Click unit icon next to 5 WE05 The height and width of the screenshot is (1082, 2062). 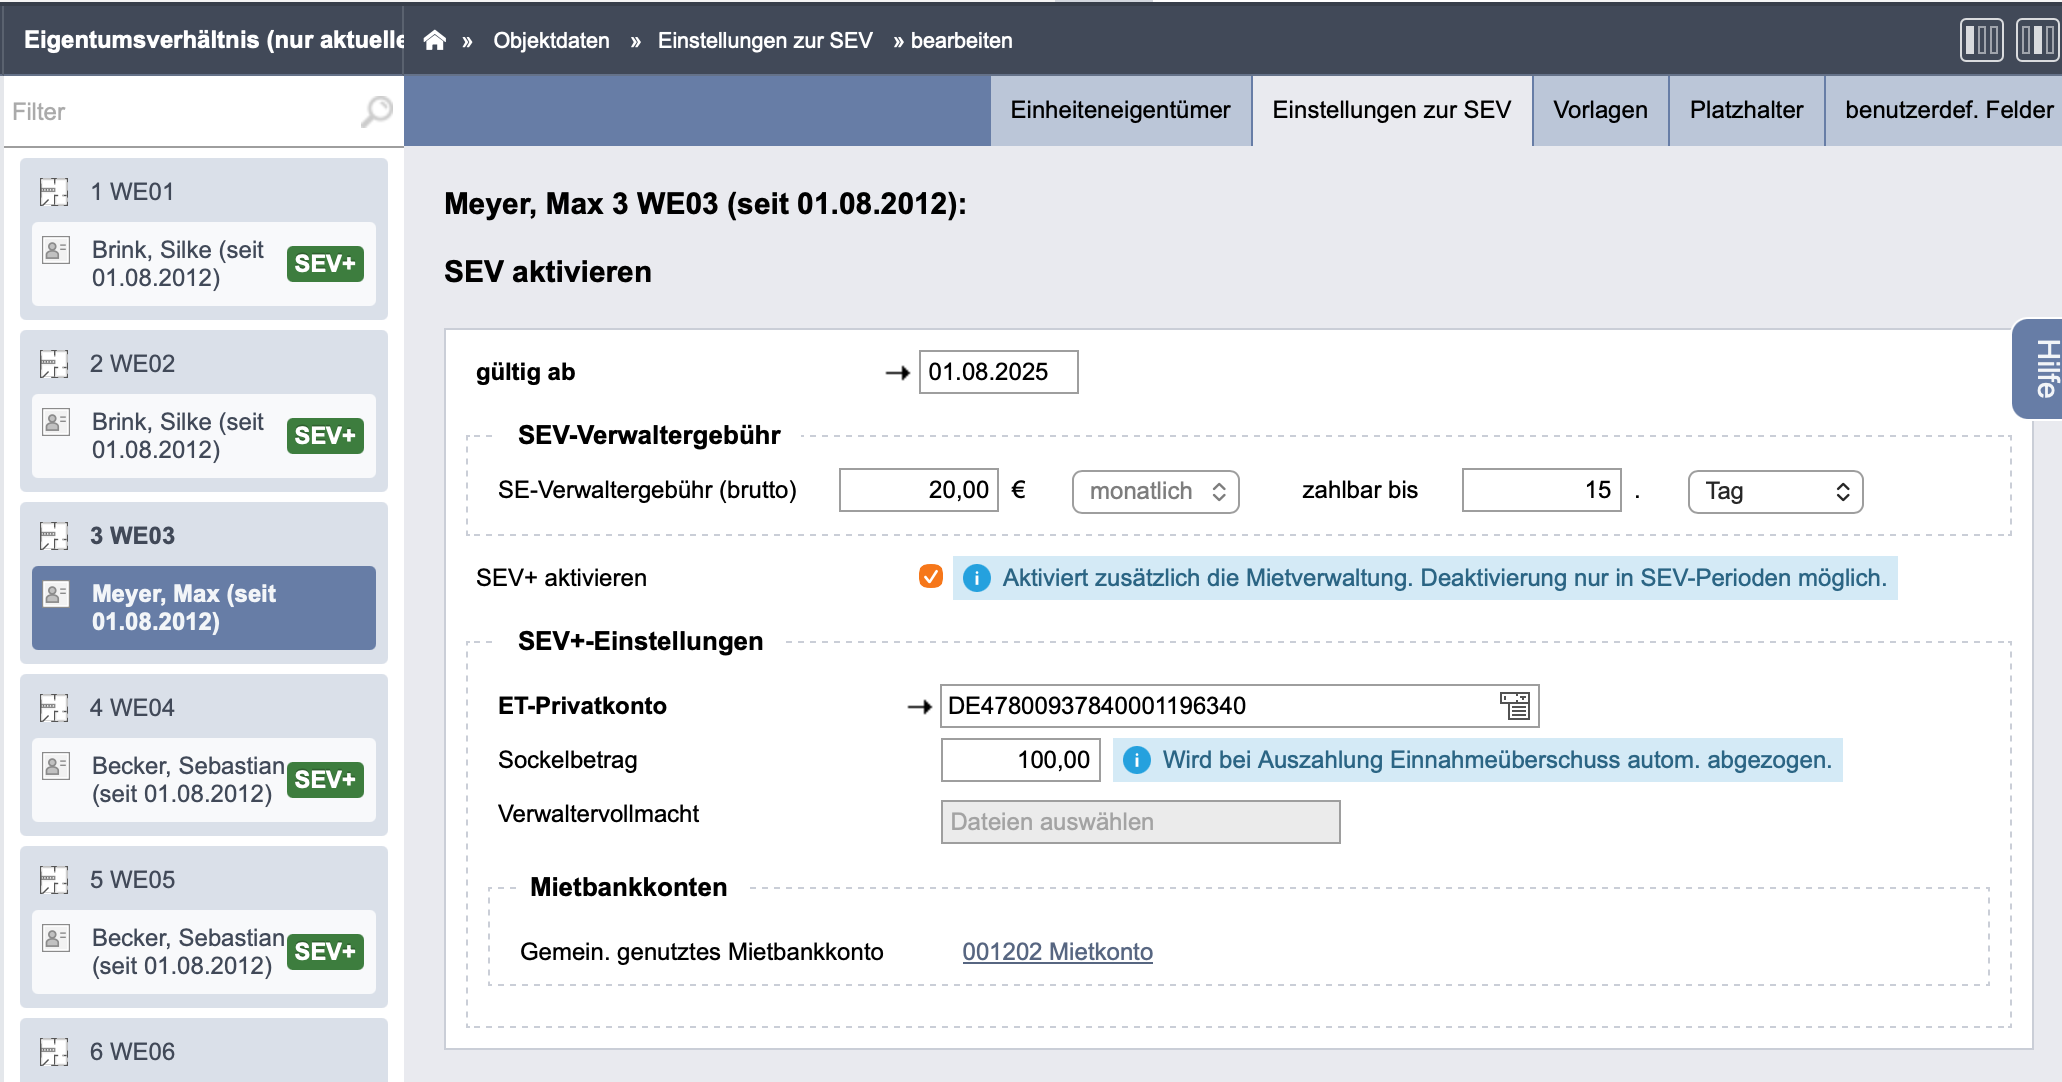point(54,879)
